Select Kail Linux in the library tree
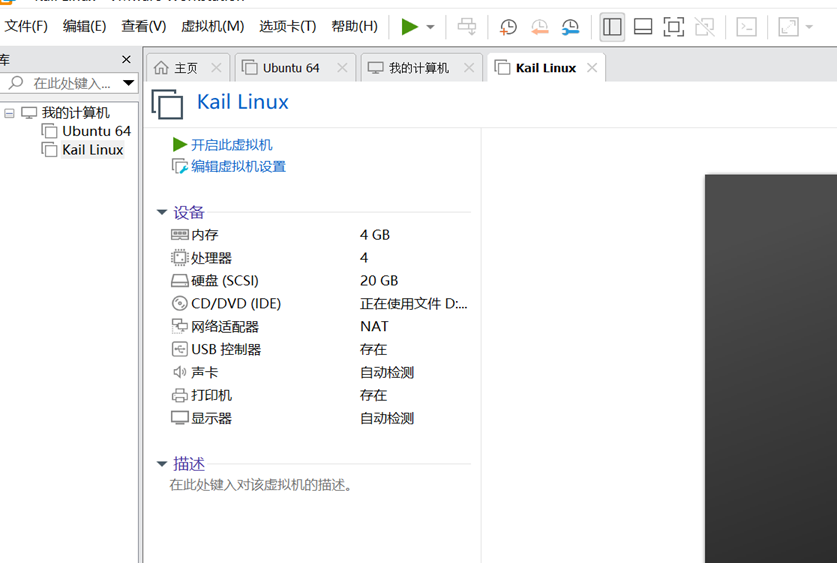This screenshot has height=563, width=837. [92, 150]
